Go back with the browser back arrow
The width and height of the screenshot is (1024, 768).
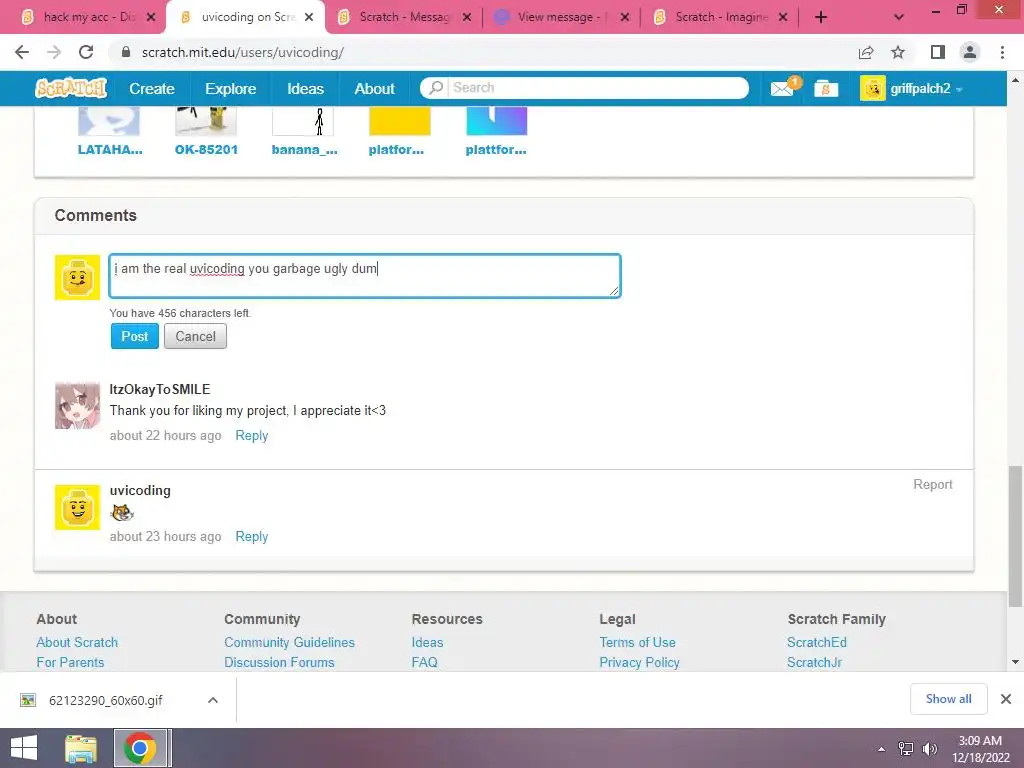(x=22, y=52)
